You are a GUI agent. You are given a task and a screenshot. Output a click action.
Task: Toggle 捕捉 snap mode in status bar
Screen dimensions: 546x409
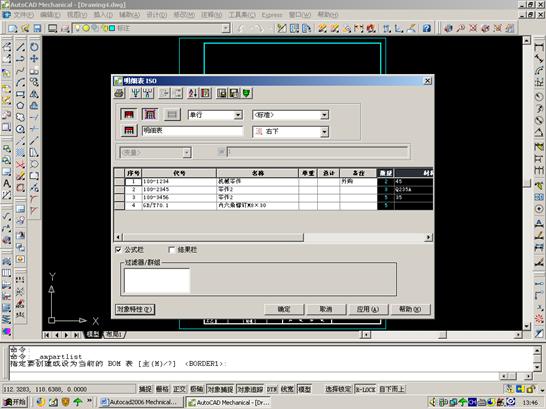[x=145, y=389]
